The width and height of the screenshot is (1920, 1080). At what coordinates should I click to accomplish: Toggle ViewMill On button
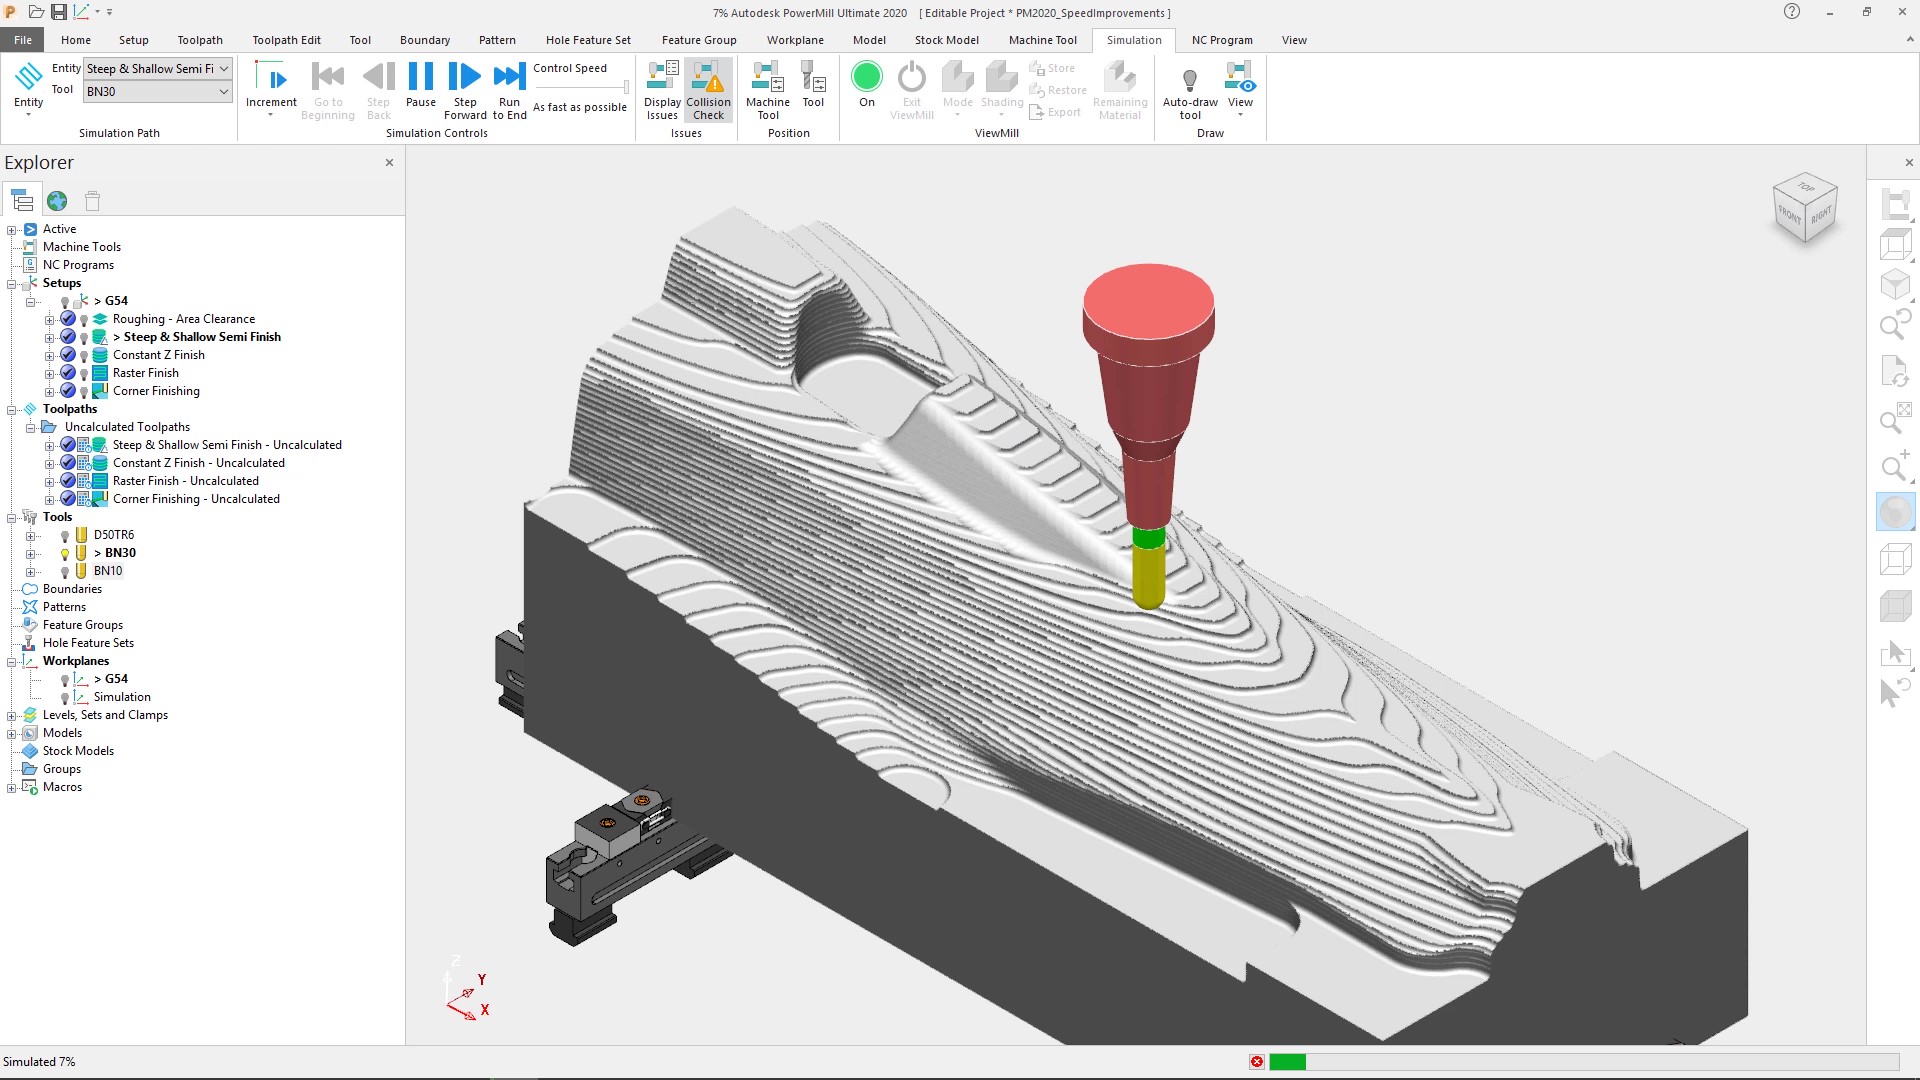(867, 85)
